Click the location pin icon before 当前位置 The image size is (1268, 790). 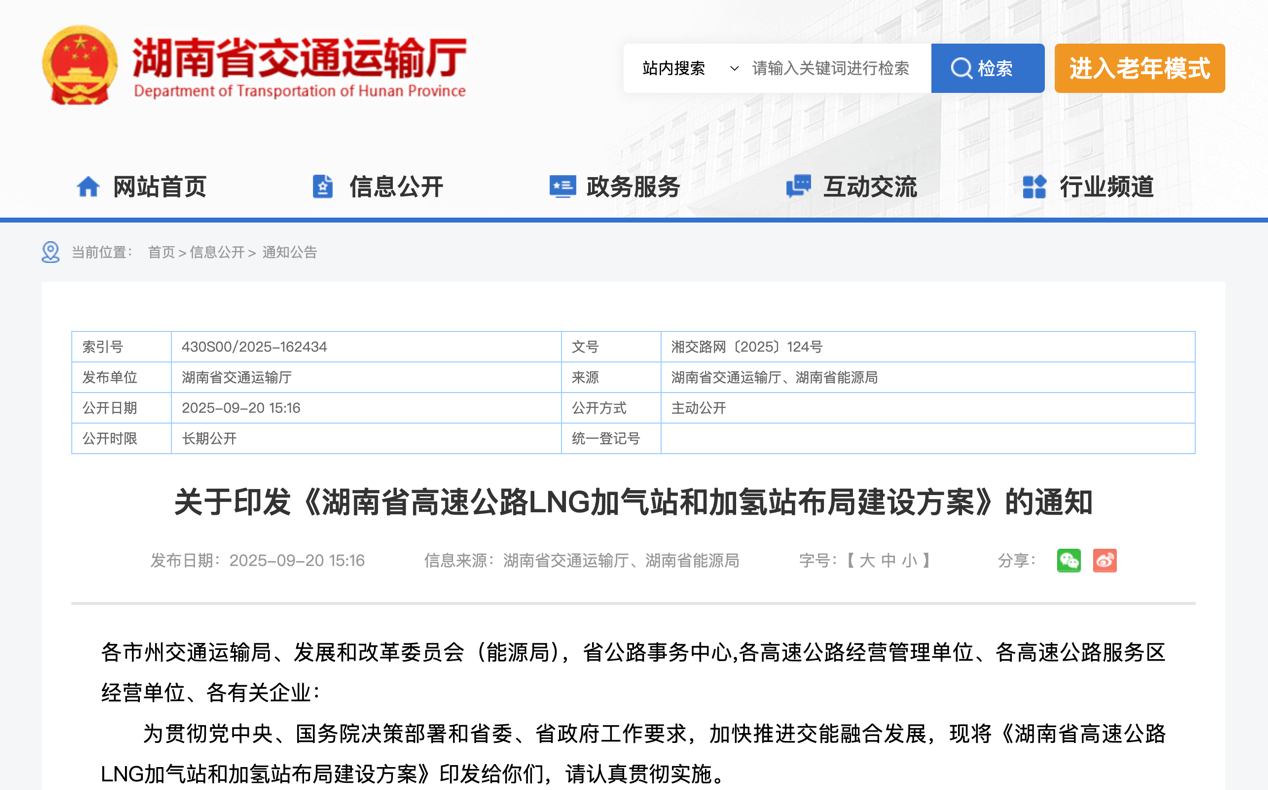(50, 251)
